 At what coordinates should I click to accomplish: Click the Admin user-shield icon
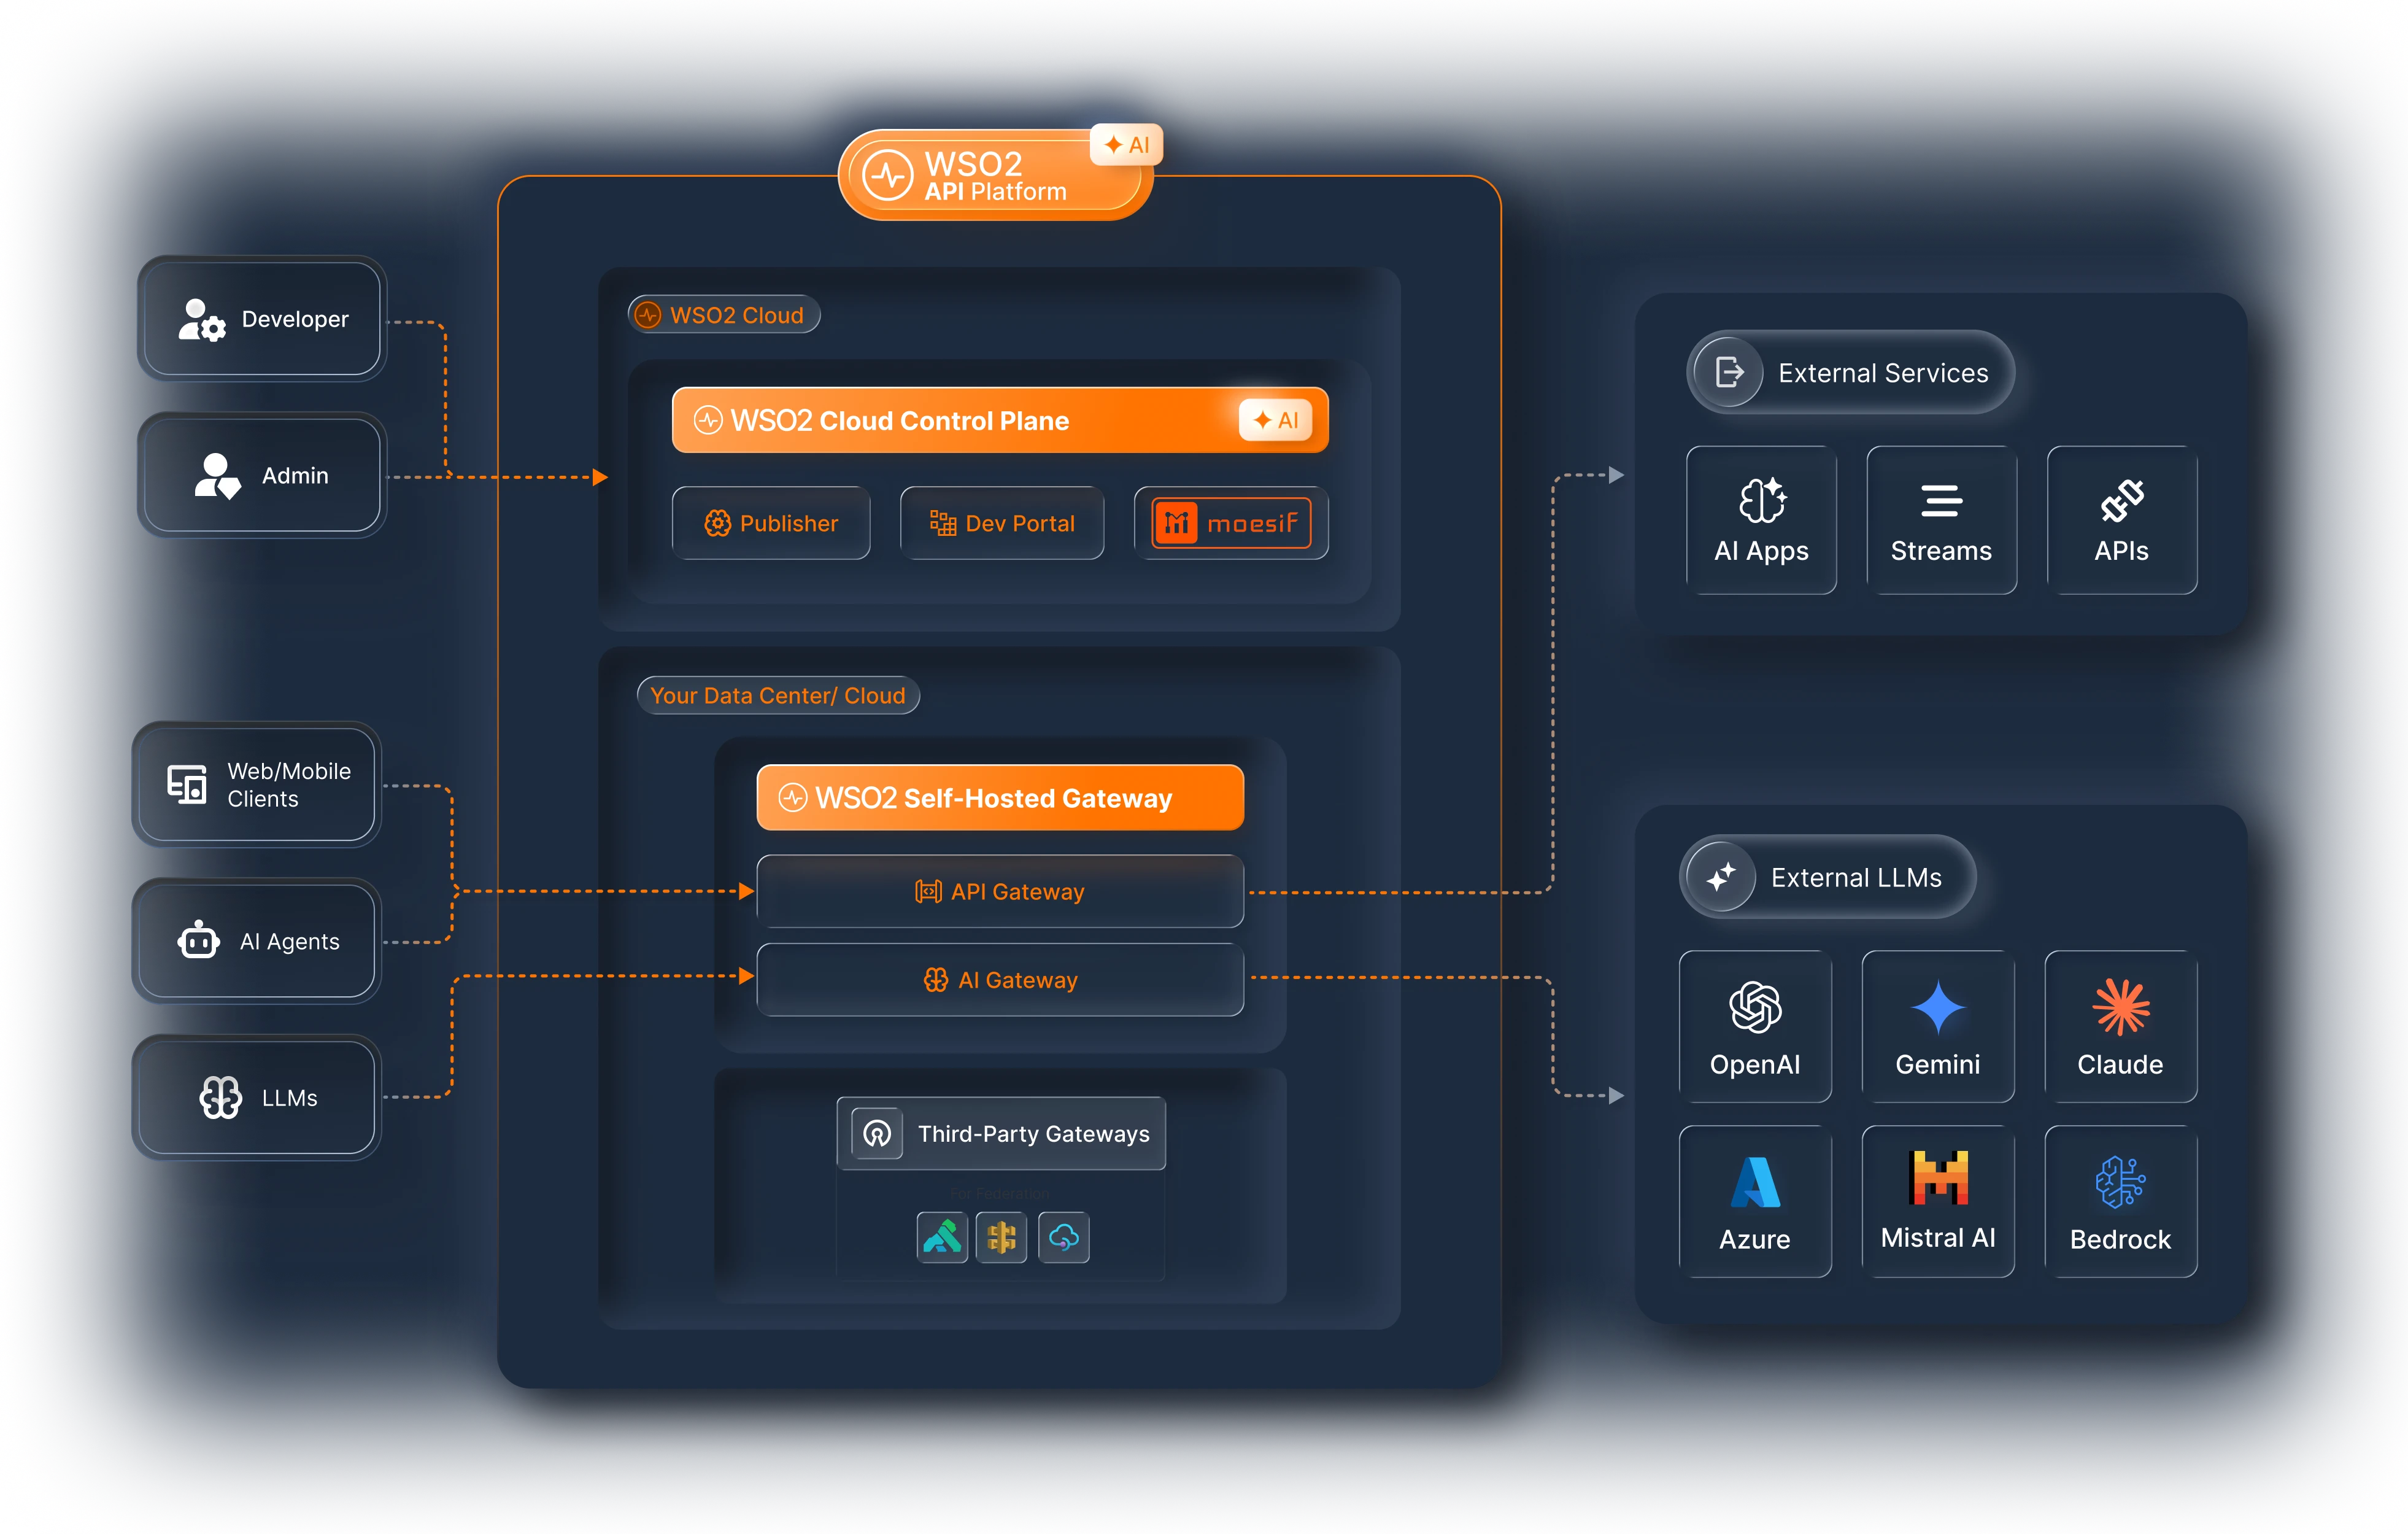[218, 476]
